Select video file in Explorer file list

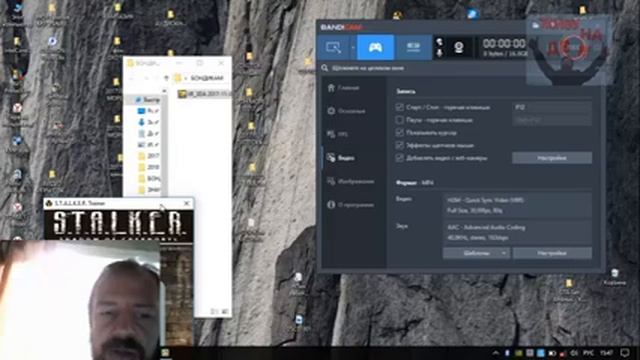[203, 94]
